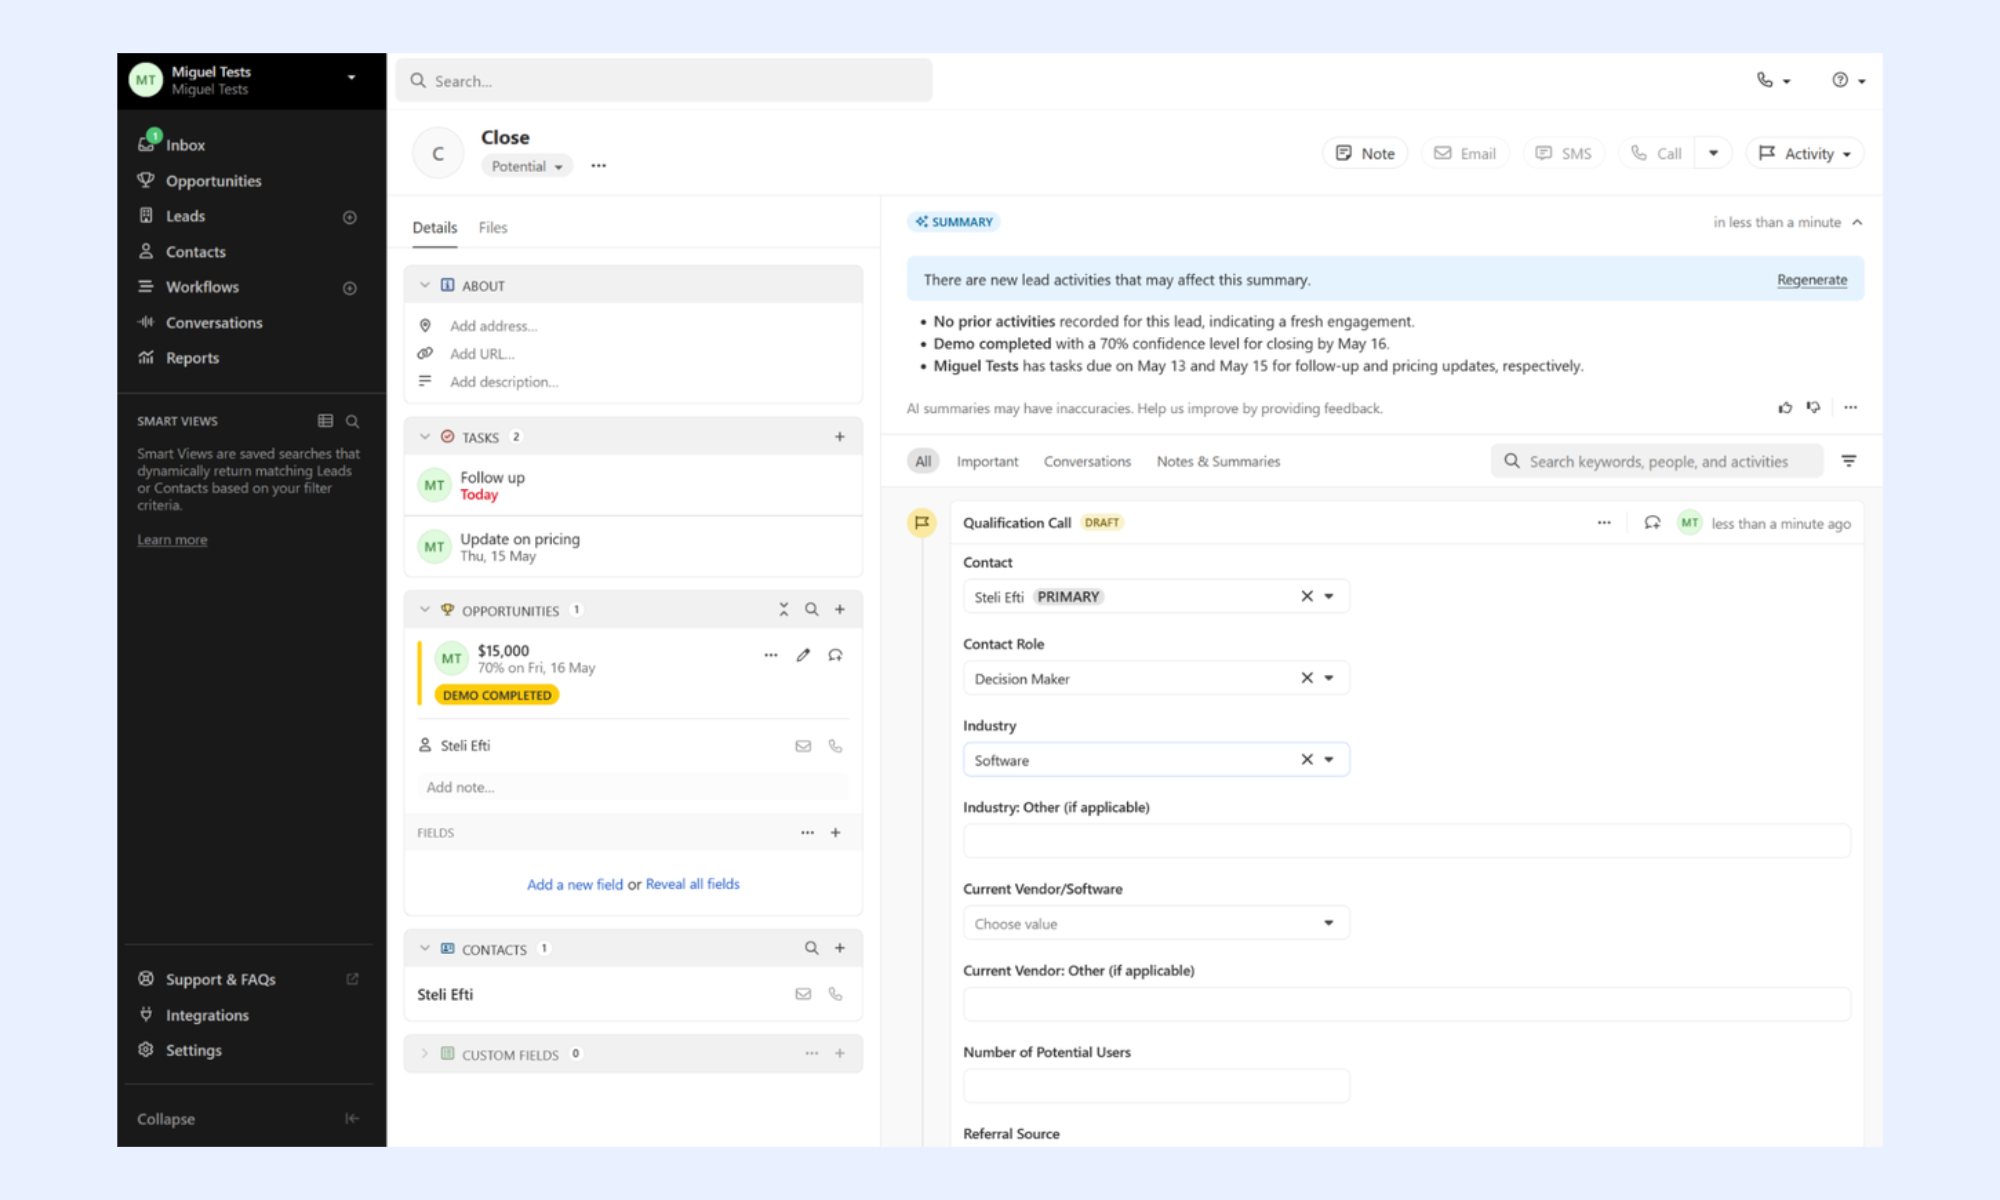Open the phone dropdown in header

point(1773,80)
